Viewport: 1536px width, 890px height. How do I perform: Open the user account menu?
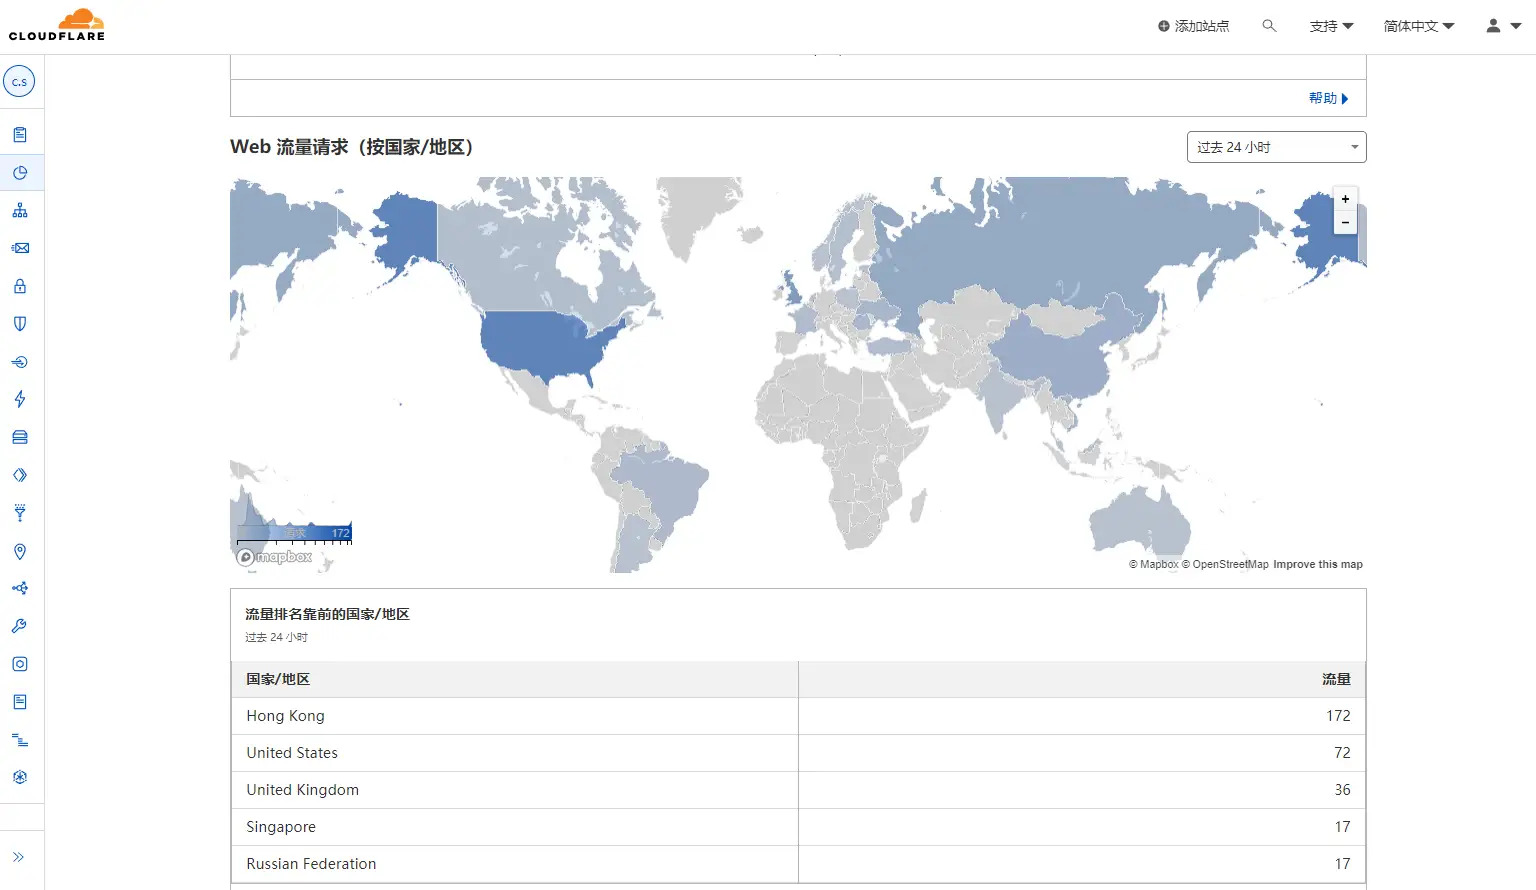pos(1502,26)
